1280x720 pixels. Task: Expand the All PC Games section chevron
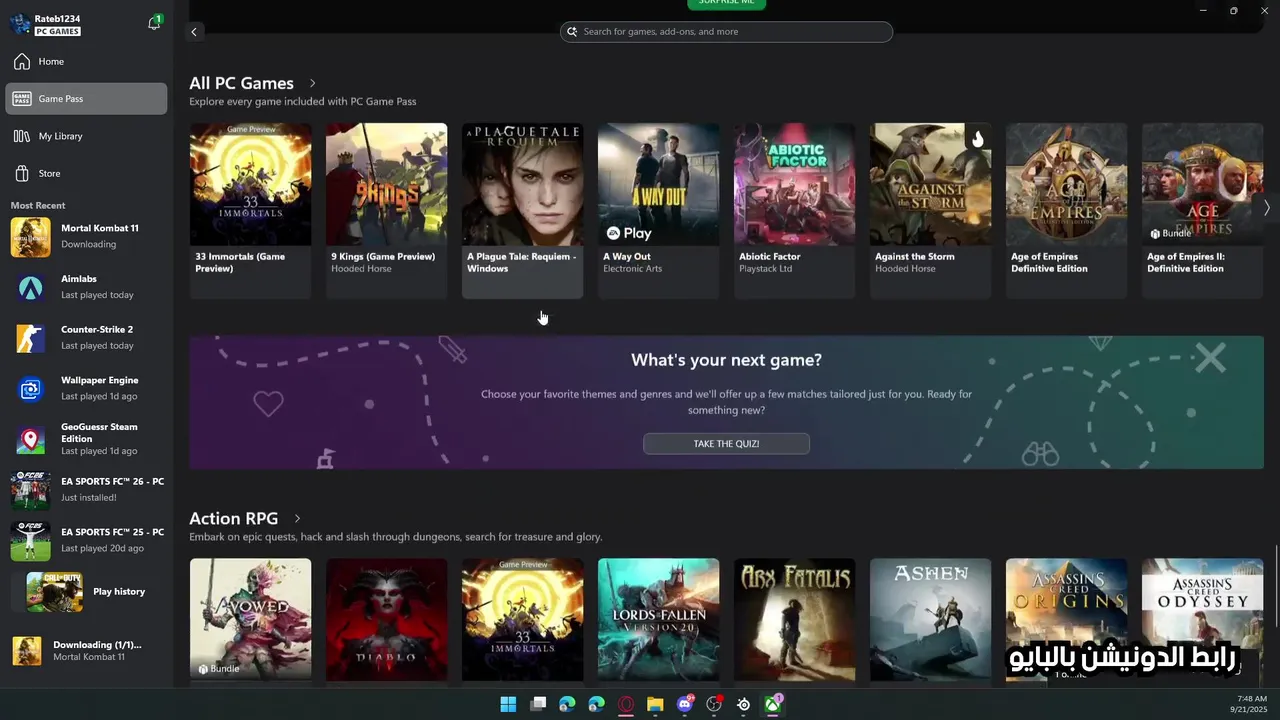(313, 84)
